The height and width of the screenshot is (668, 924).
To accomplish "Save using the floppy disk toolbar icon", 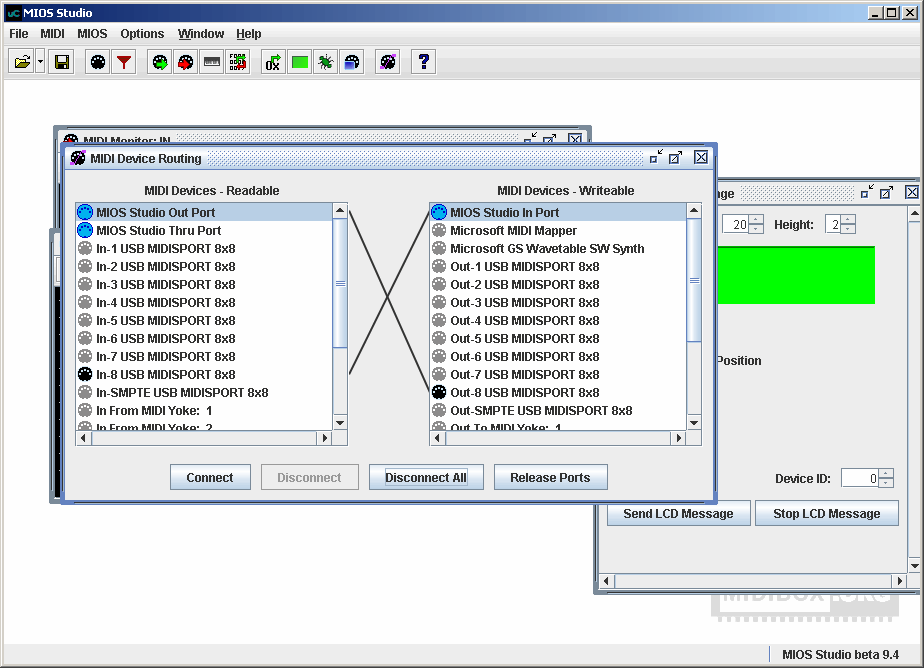I will coord(62,62).
